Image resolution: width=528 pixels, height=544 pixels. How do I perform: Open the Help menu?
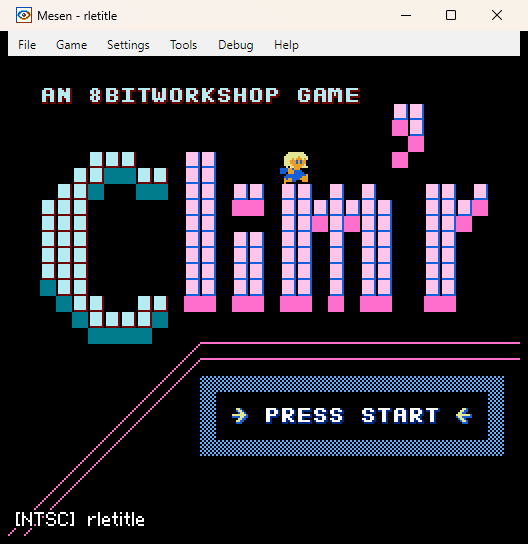(x=286, y=45)
